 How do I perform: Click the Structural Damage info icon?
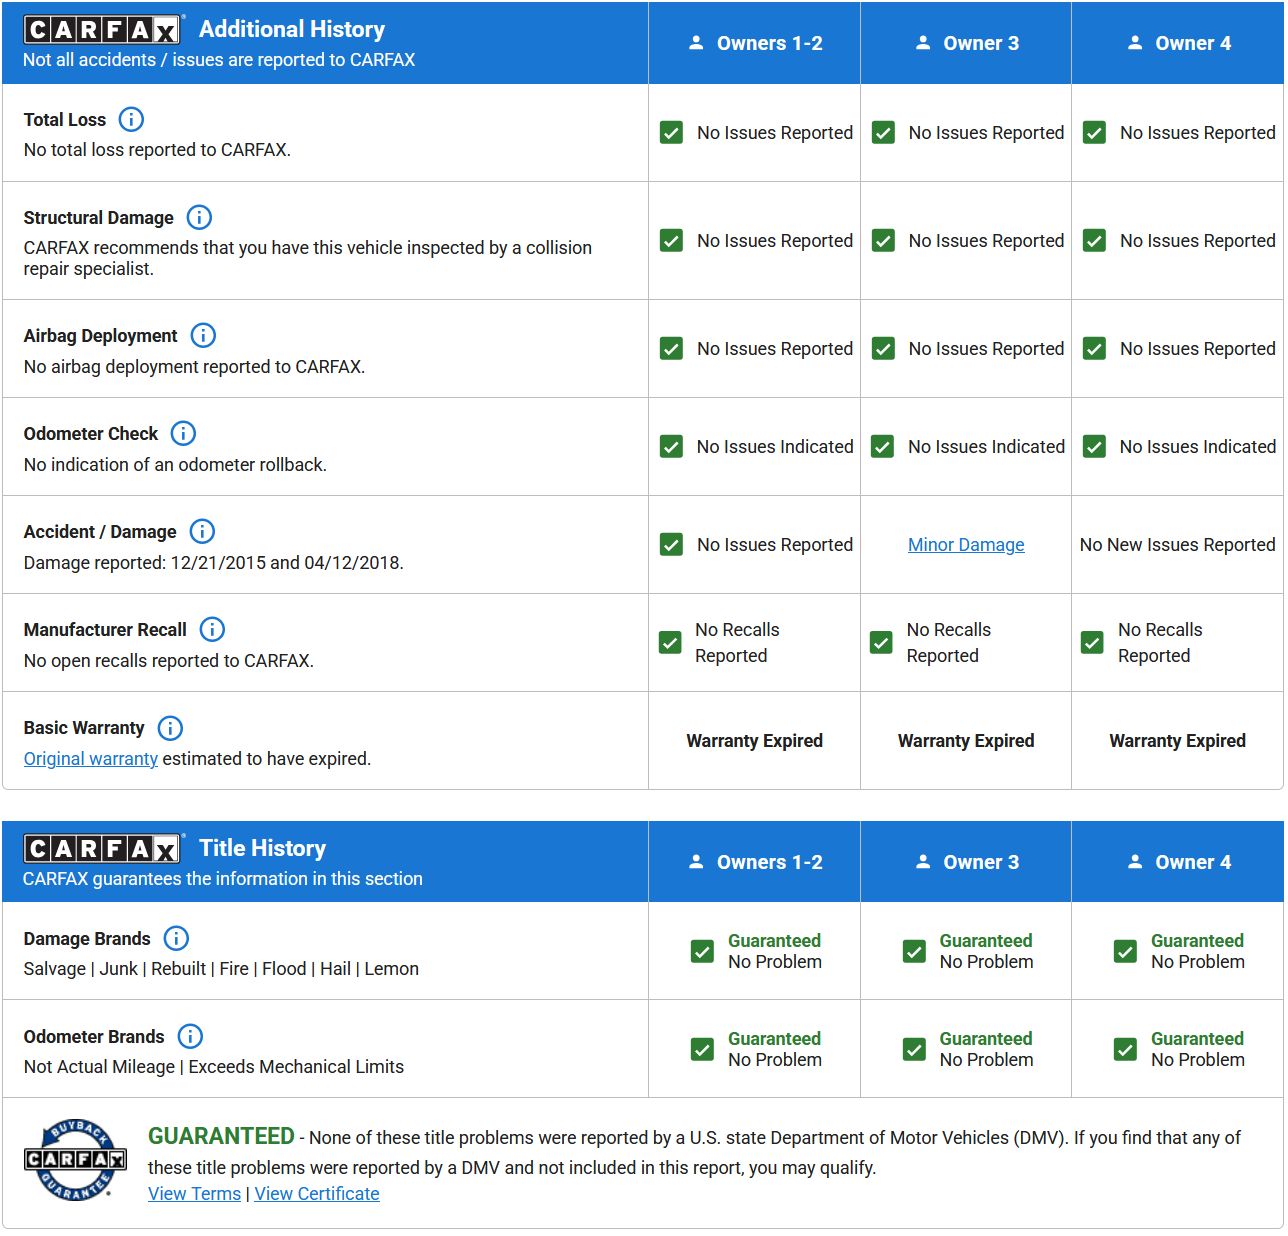click(199, 218)
